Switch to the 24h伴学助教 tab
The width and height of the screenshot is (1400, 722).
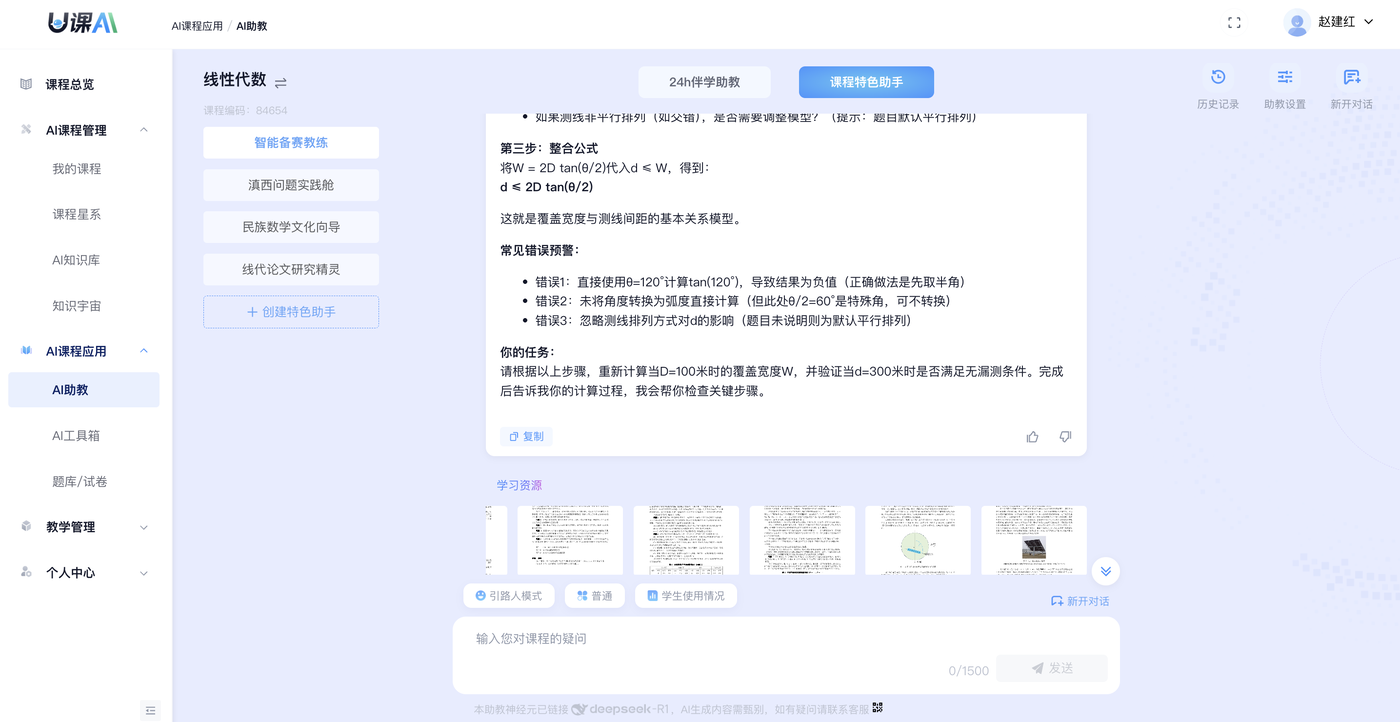(x=704, y=82)
